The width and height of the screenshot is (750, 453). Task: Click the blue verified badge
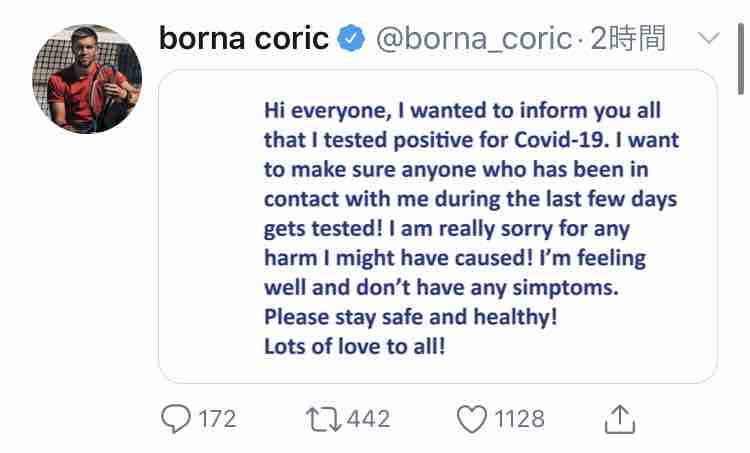350,39
